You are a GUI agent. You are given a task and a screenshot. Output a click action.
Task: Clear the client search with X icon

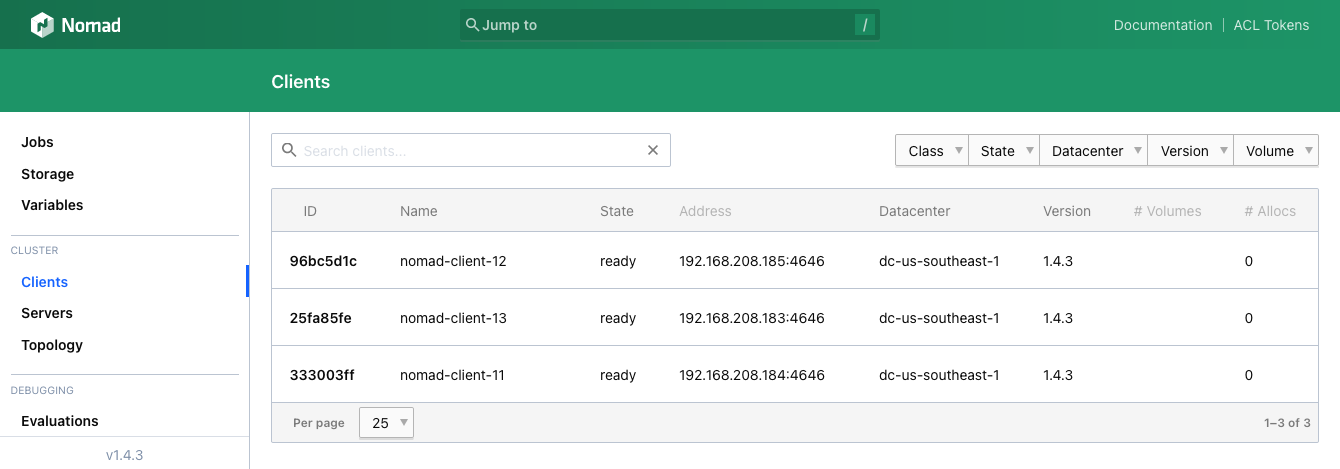[x=653, y=151]
